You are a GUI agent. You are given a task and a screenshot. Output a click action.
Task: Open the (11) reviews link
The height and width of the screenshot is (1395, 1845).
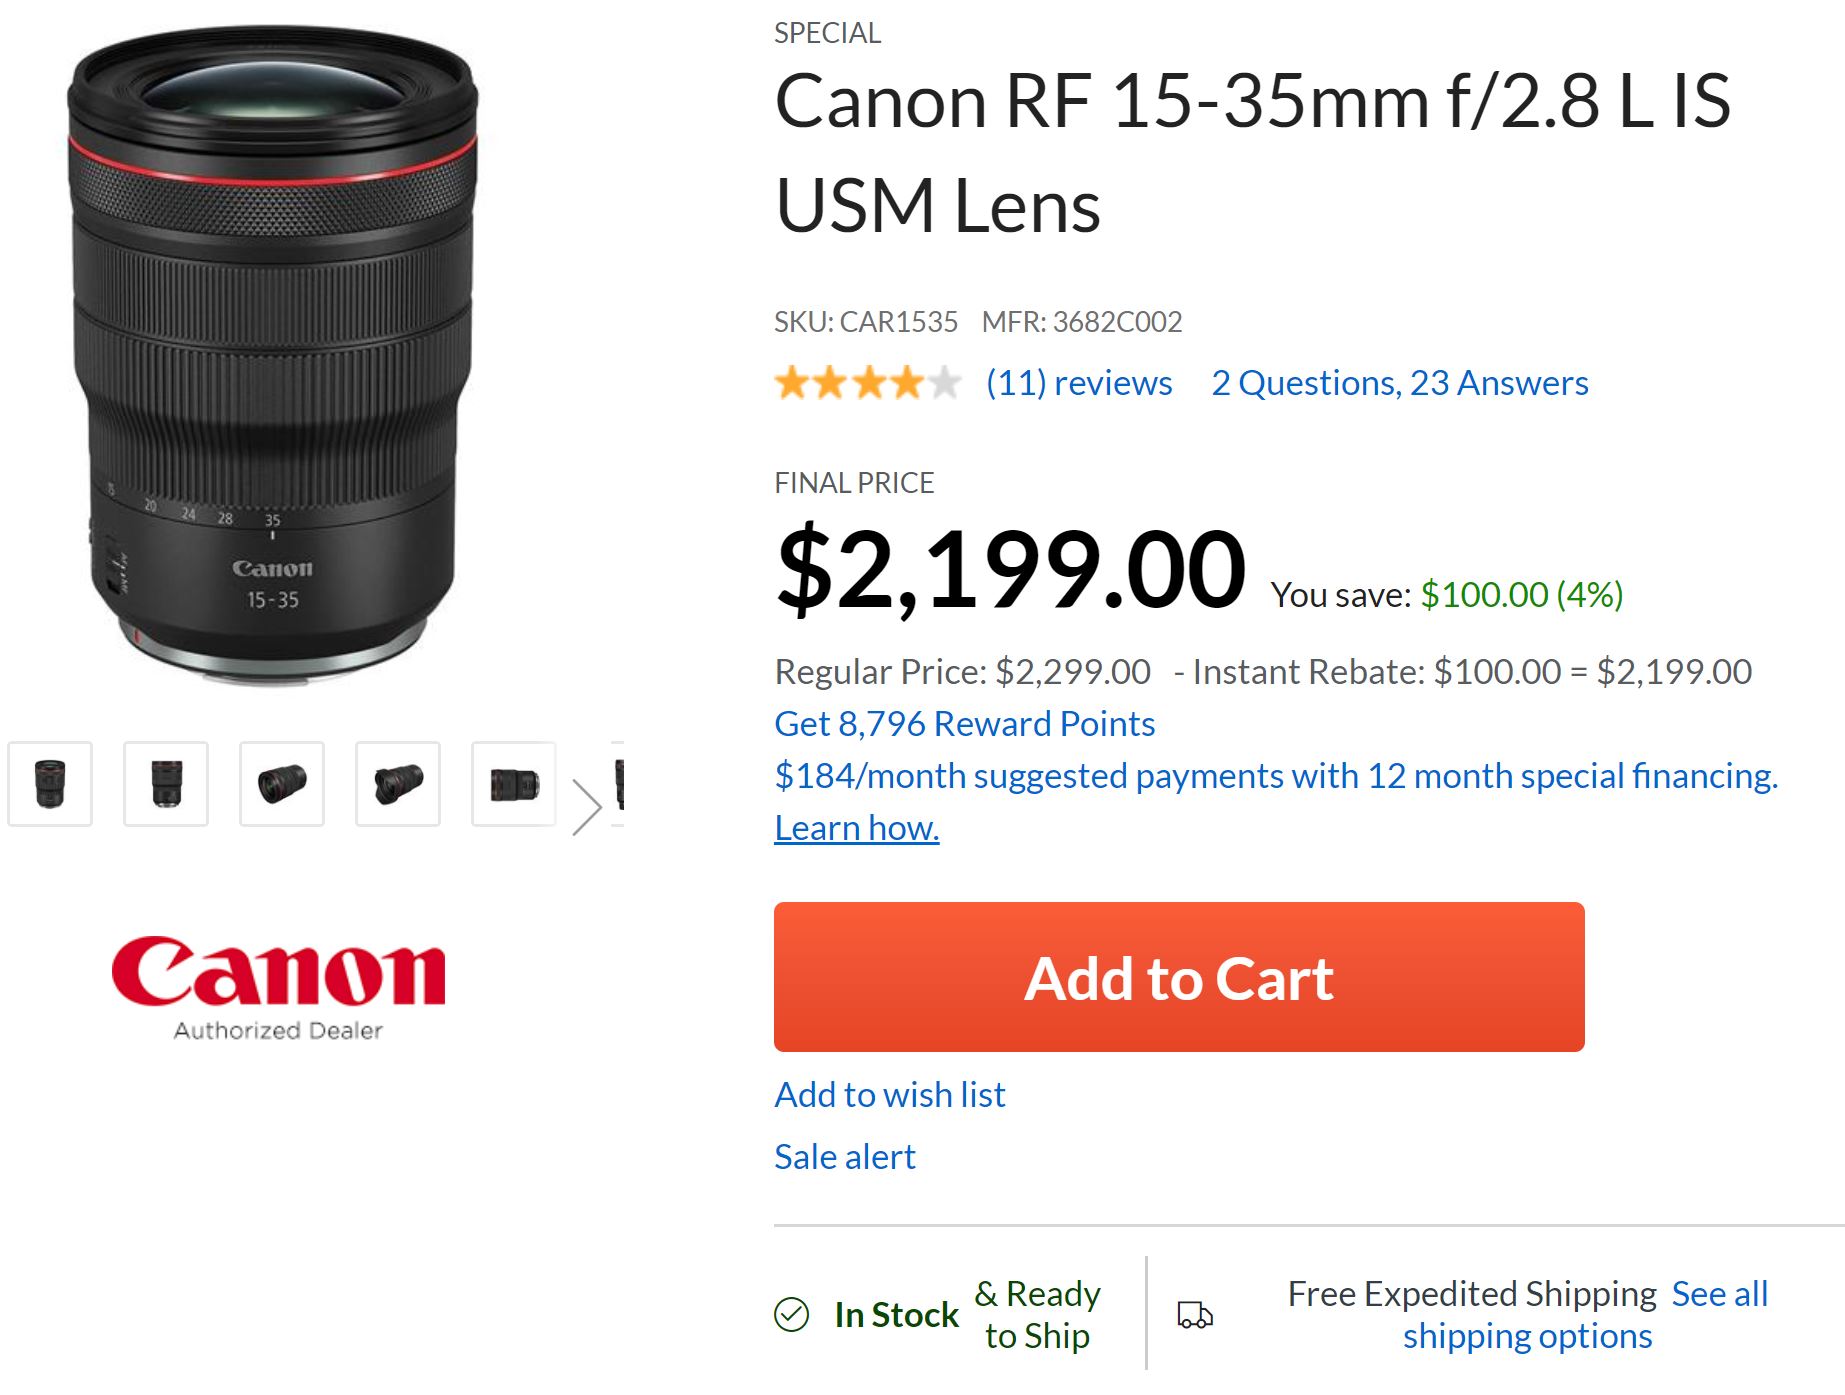[x=1078, y=383]
